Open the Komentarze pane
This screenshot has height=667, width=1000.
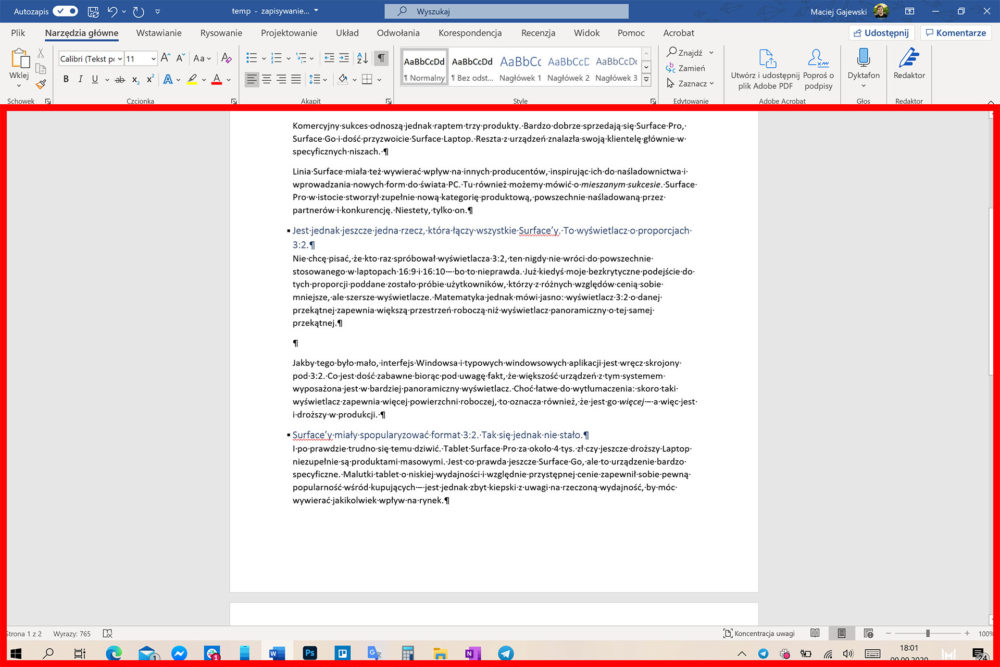(x=956, y=33)
